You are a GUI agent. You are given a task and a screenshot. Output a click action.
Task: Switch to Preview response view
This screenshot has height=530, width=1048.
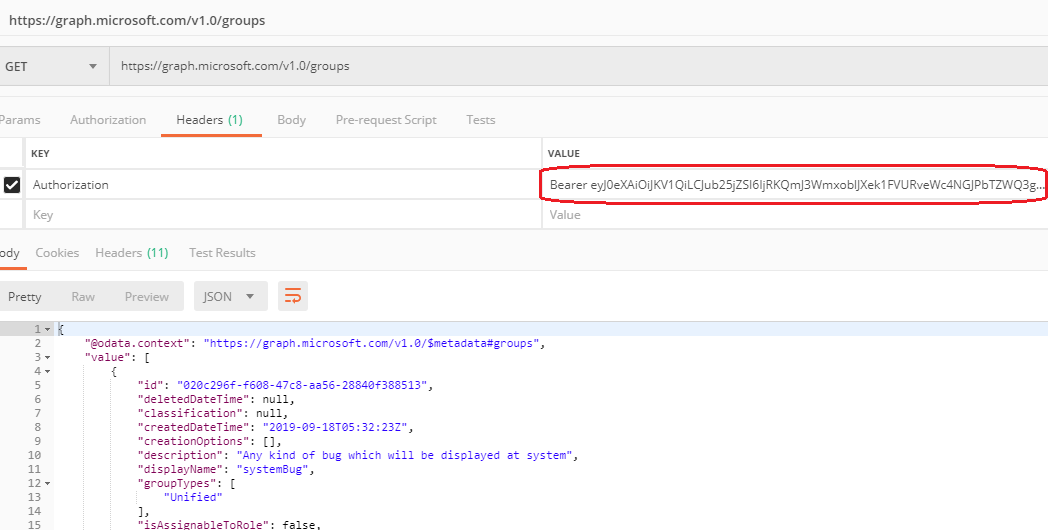tap(146, 297)
